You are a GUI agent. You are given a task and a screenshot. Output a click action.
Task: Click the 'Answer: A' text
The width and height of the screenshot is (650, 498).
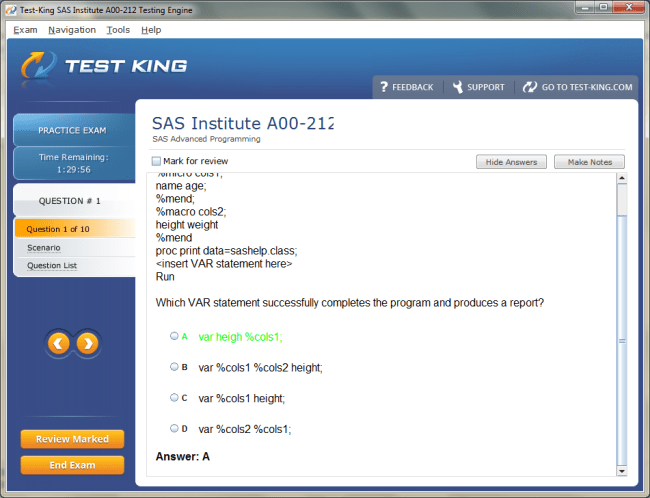coord(182,456)
